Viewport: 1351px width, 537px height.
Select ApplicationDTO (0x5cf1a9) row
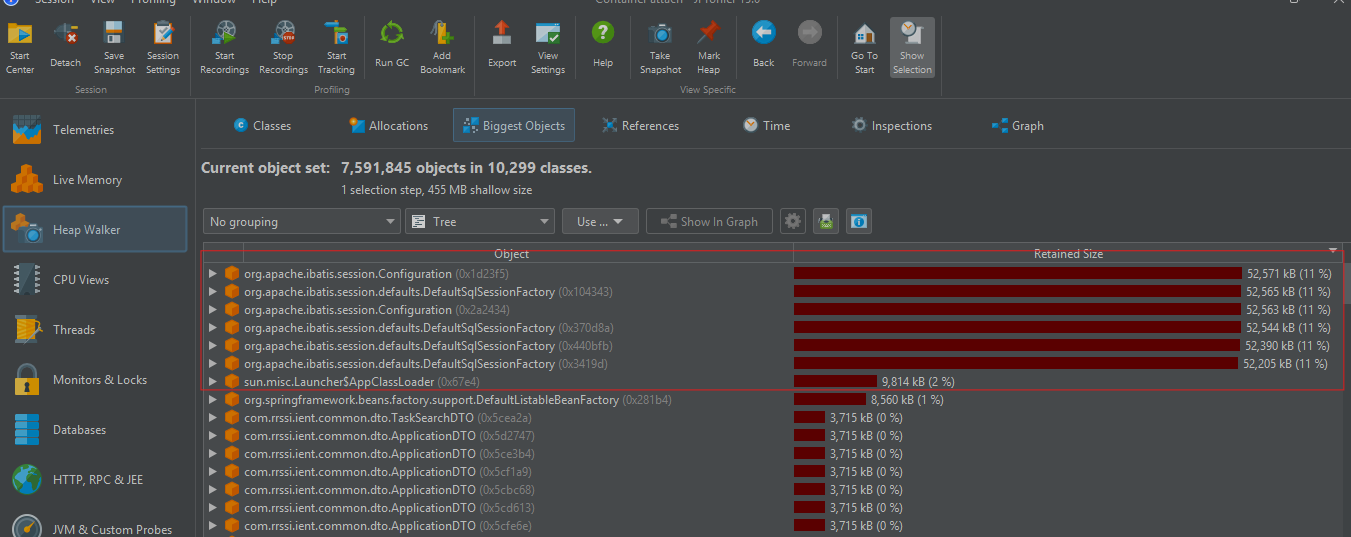(x=773, y=472)
